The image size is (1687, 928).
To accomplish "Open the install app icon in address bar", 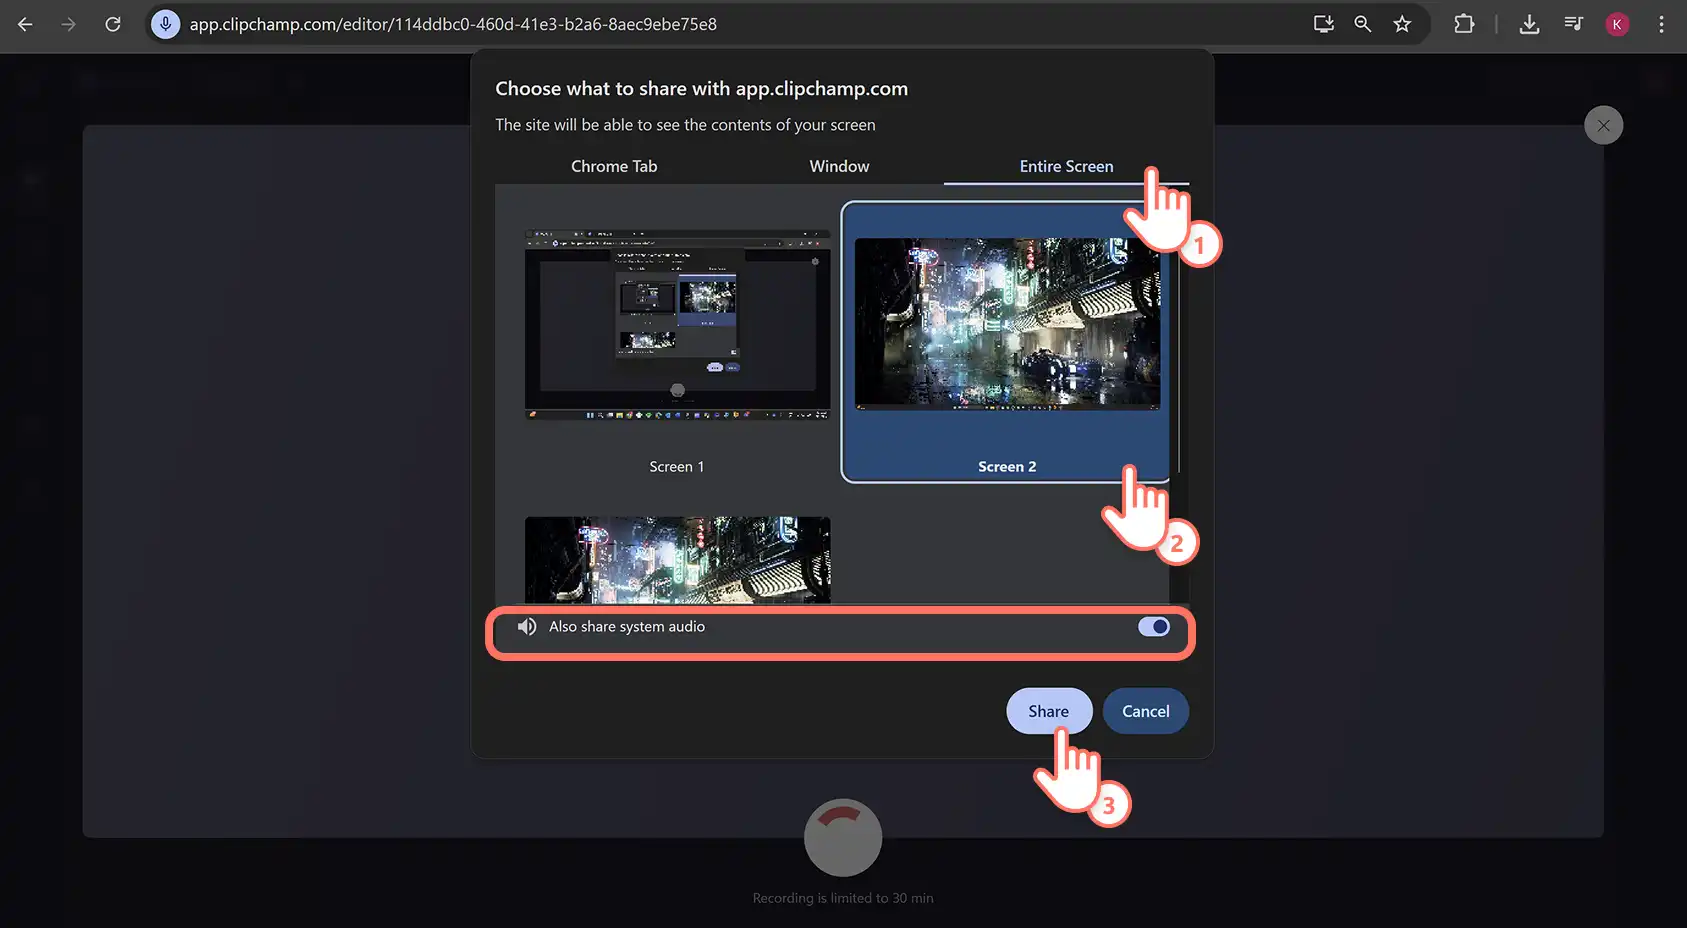I will 1323,24.
